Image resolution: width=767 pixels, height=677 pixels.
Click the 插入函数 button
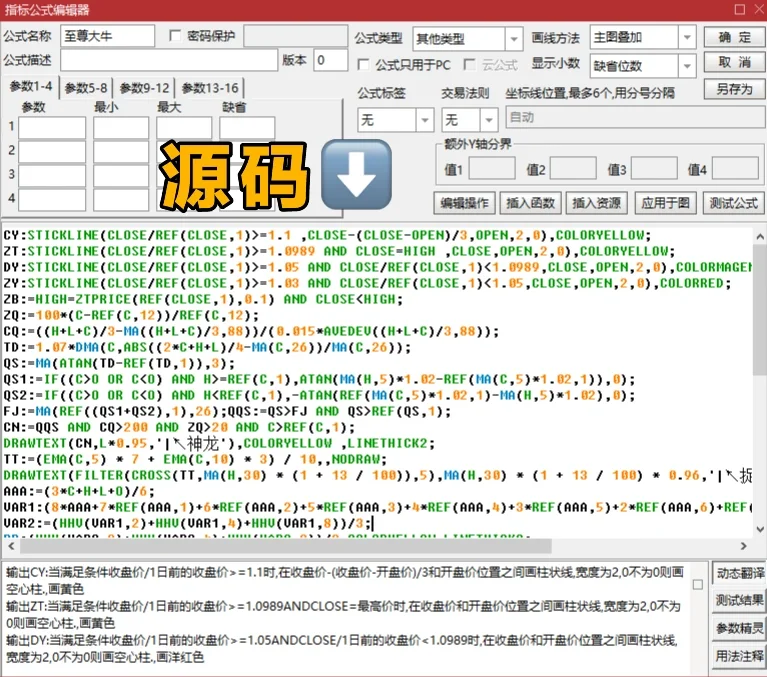530,203
